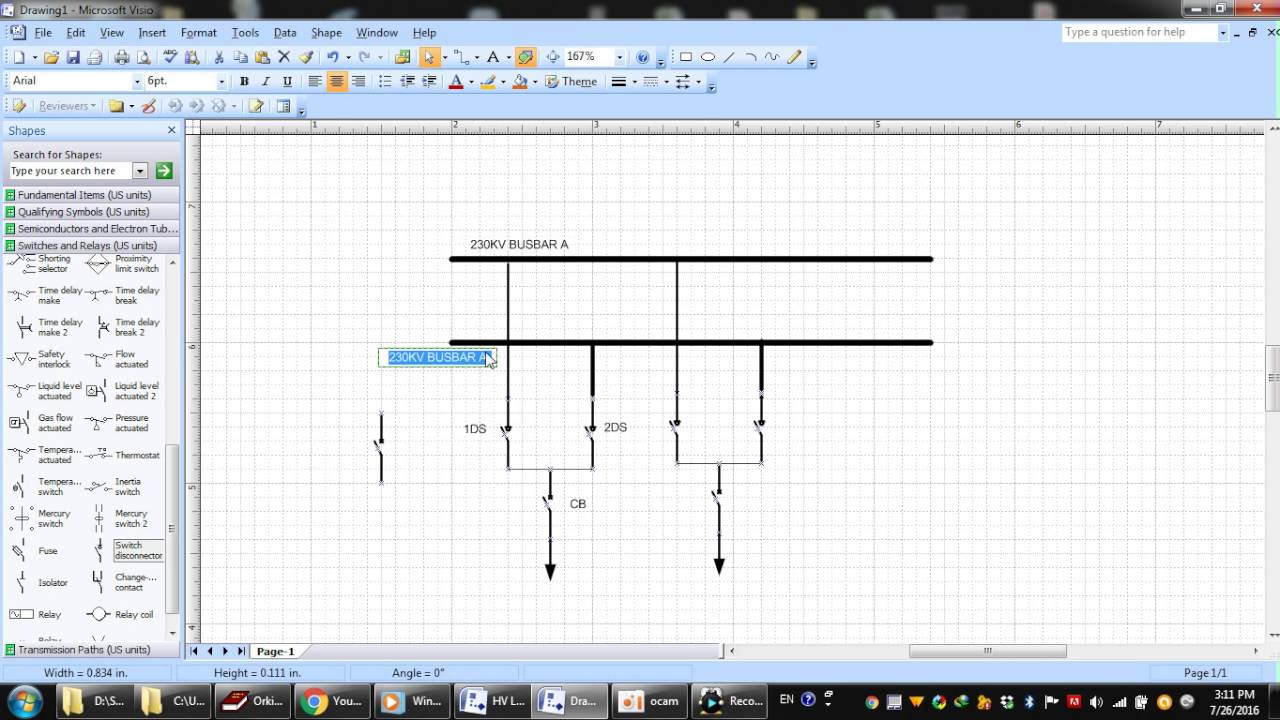The image size is (1280, 720).
Task: Select the Switch disconnector shape
Action: [126, 551]
